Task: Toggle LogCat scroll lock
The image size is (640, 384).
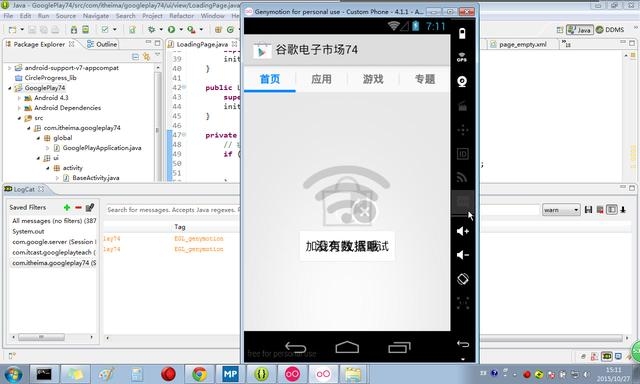Action: pyautogui.click(x=623, y=210)
